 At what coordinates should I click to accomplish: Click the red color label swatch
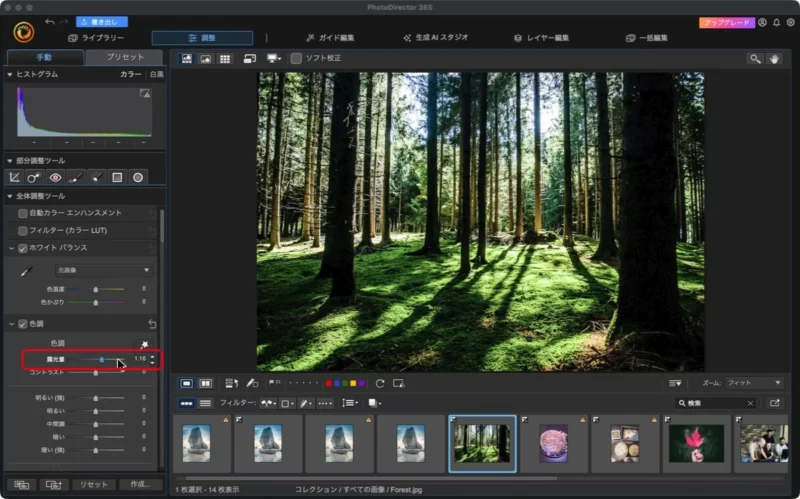click(329, 383)
